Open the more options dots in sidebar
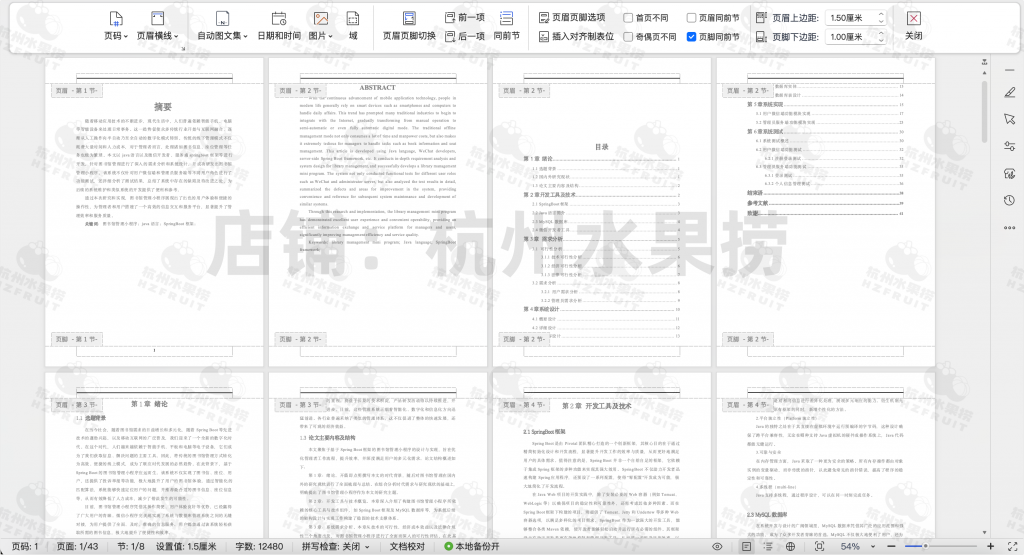 1010,228
